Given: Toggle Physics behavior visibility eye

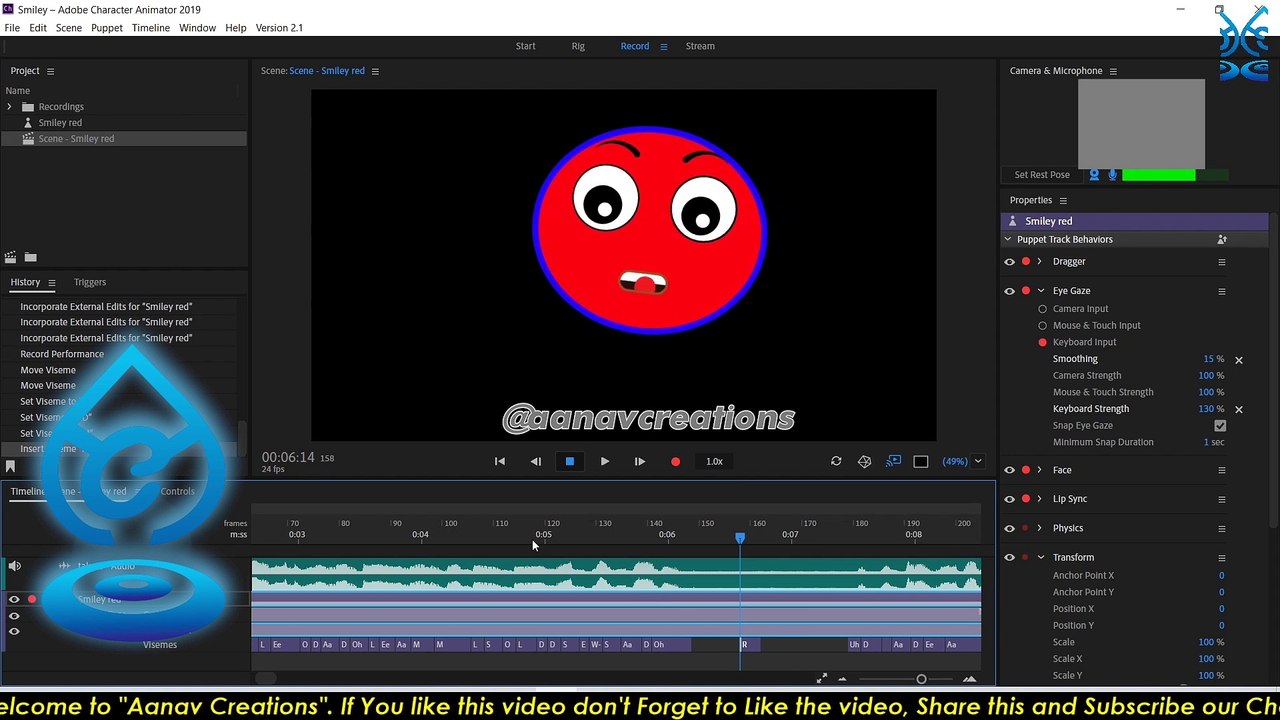Looking at the screenshot, I should (1009, 528).
